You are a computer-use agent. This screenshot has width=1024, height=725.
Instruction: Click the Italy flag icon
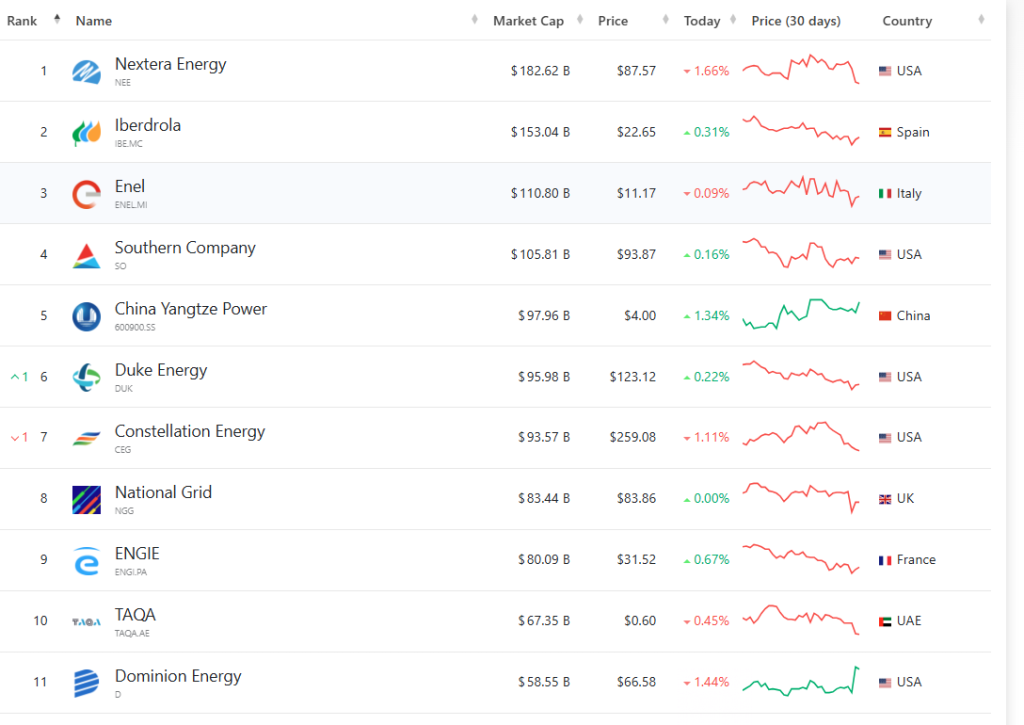point(885,193)
